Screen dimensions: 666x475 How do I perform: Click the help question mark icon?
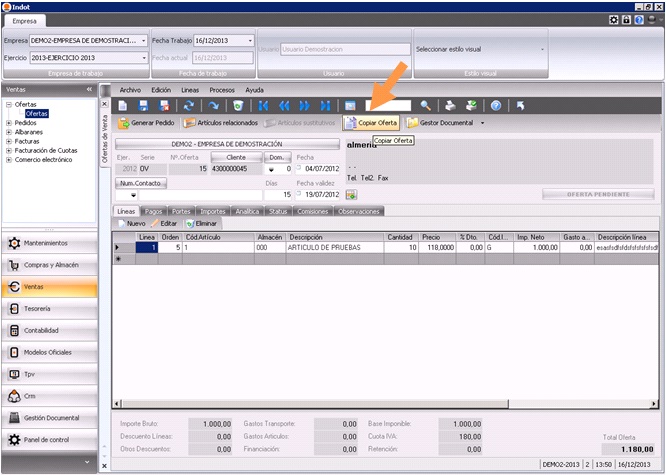495,105
